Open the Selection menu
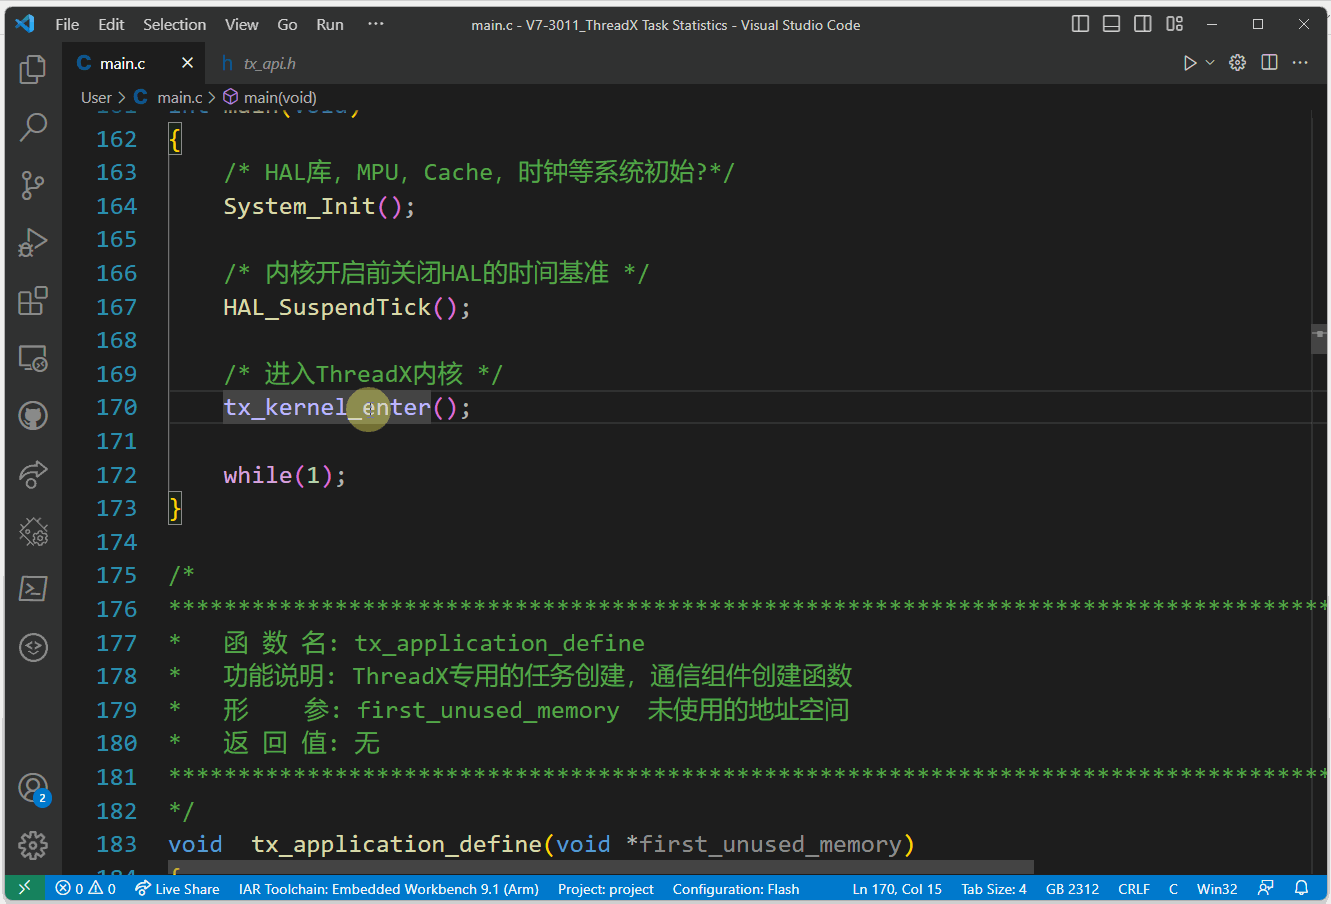1331x904 pixels. pos(174,24)
